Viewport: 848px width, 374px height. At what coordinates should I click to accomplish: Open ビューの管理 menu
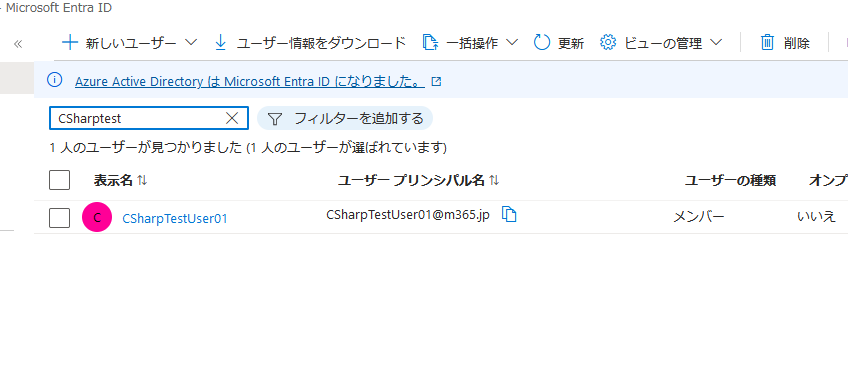pos(663,43)
